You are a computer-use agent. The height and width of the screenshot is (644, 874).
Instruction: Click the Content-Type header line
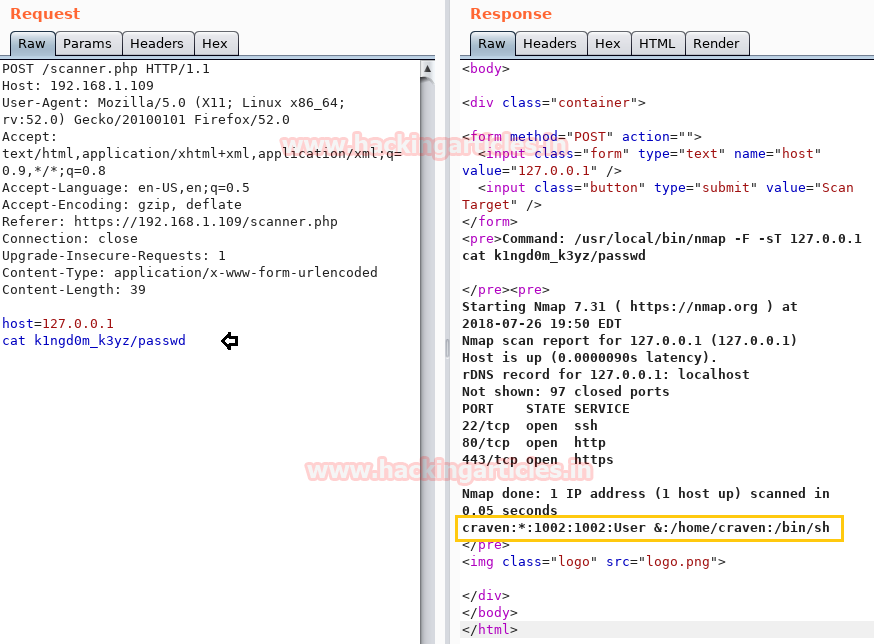(190, 273)
